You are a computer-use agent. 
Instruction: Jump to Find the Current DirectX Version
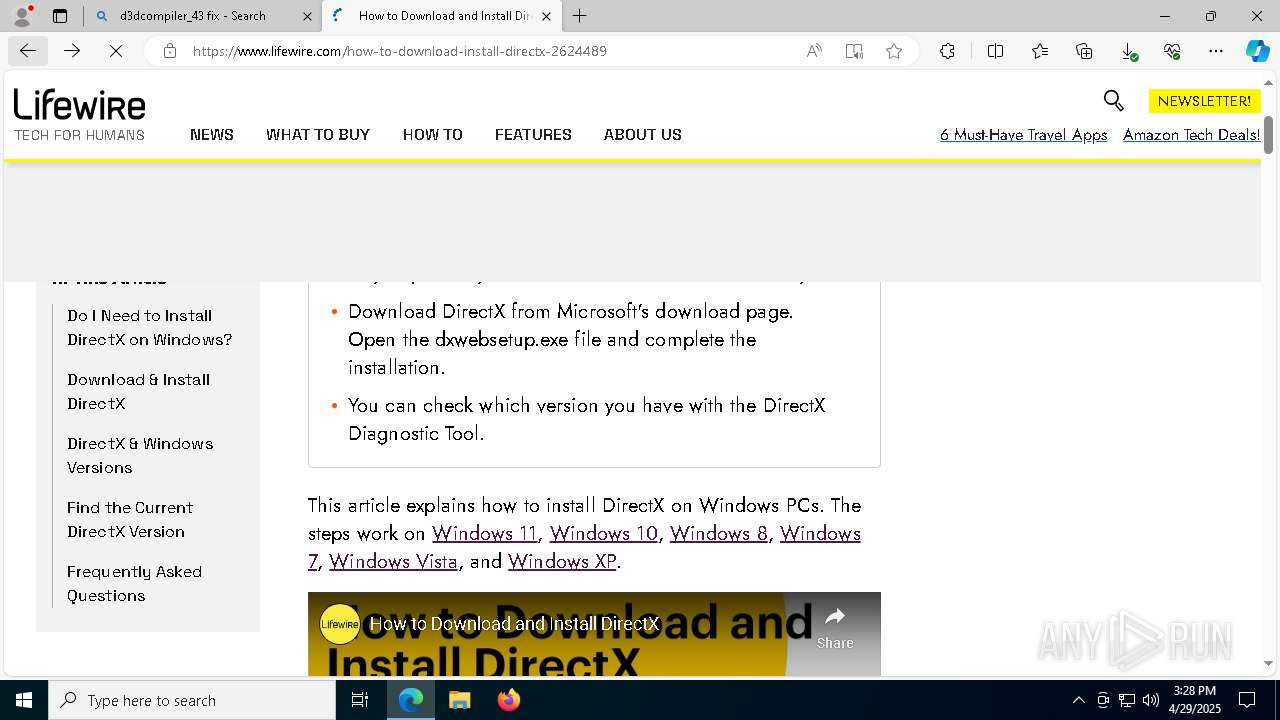pos(130,519)
